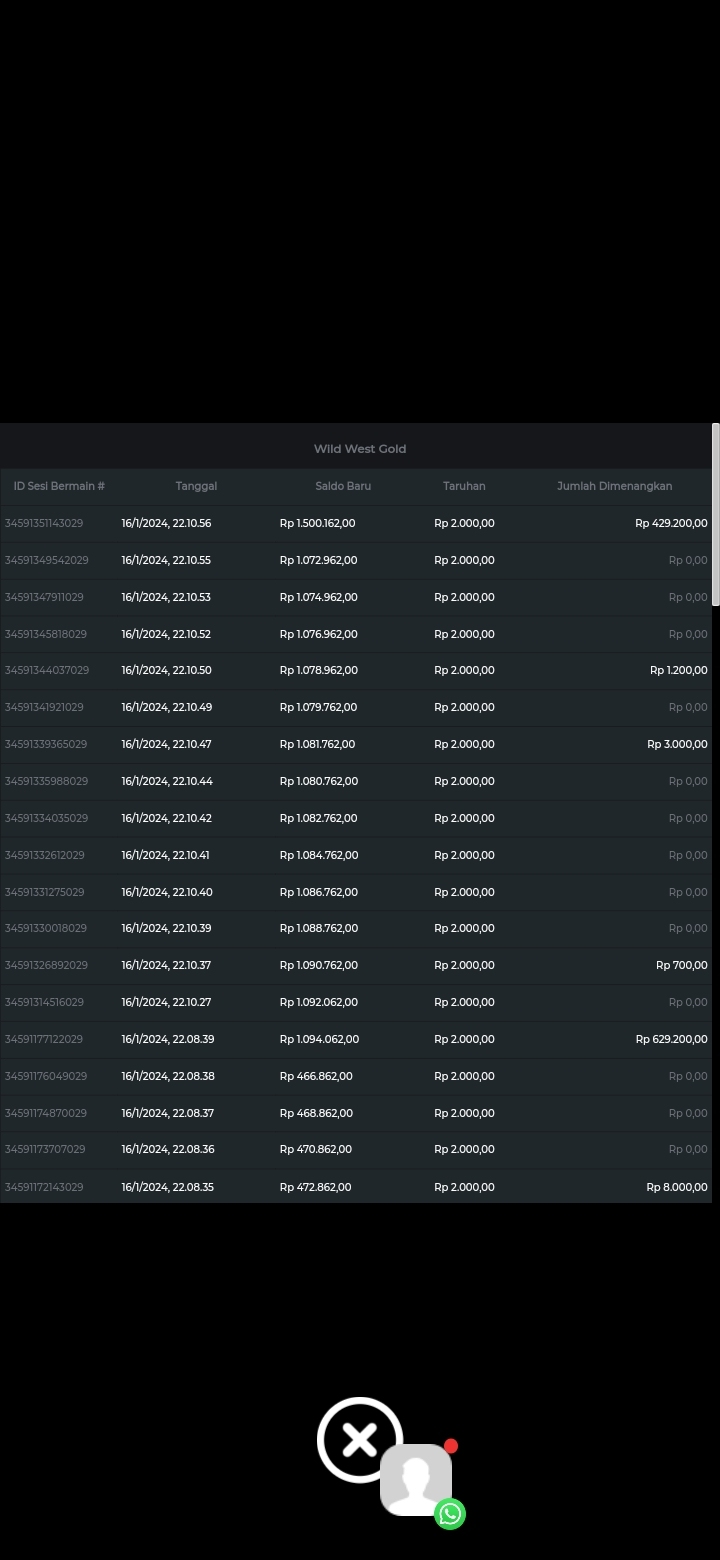Click session ID 34591344037029
The image size is (720, 1560).
tap(47, 670)
